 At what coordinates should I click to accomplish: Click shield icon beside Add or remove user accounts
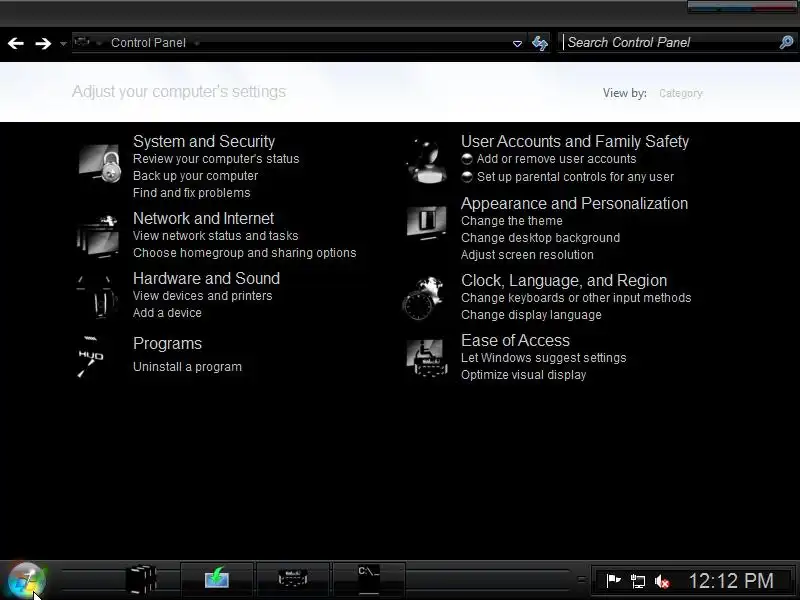467,159
